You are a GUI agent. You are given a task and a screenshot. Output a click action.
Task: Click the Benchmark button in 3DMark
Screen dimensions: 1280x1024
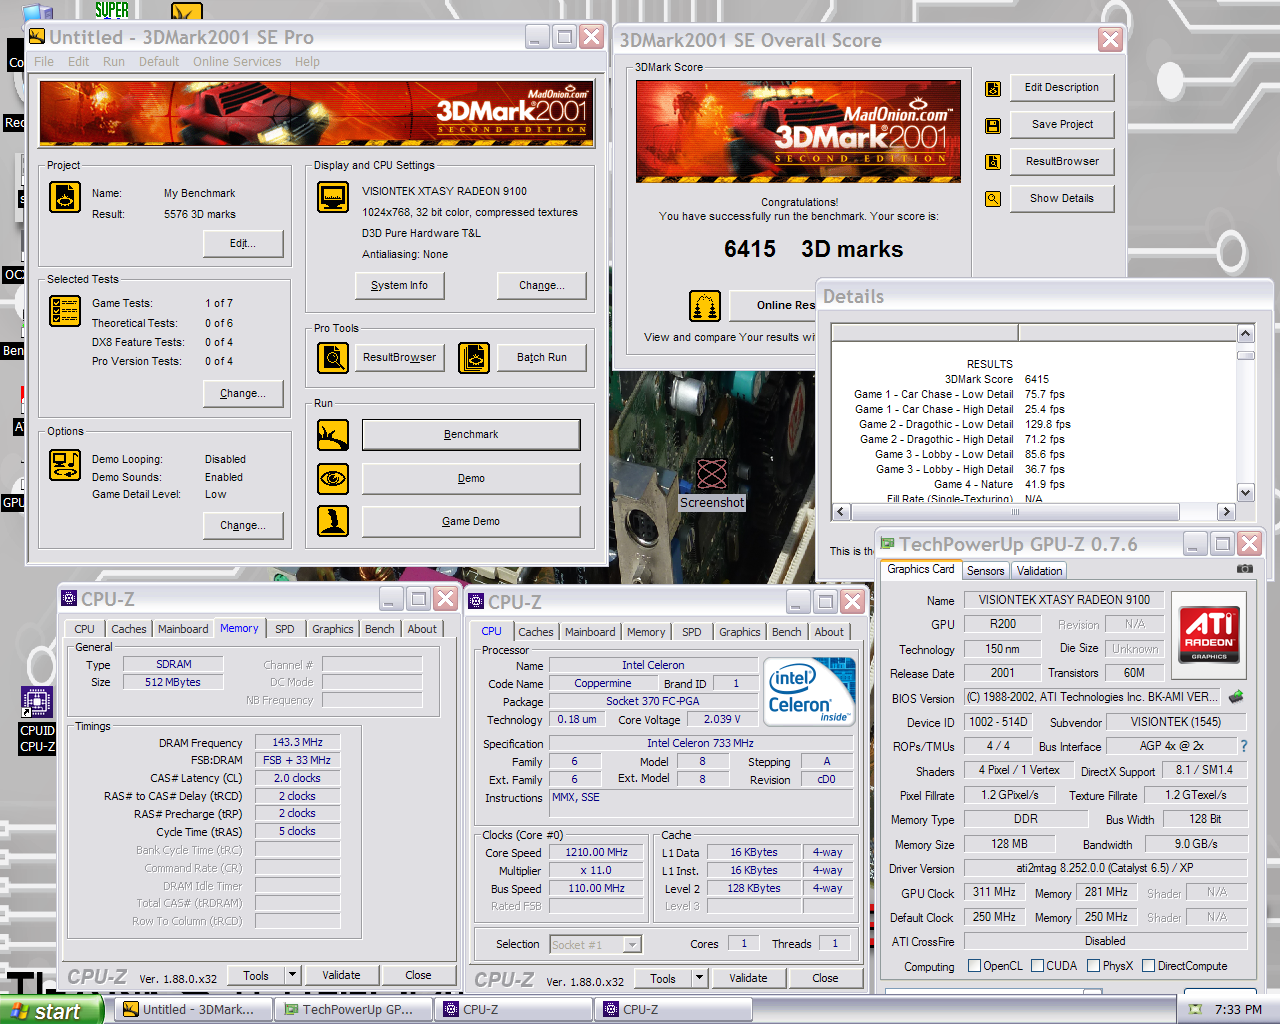click(x=471, y=435)
